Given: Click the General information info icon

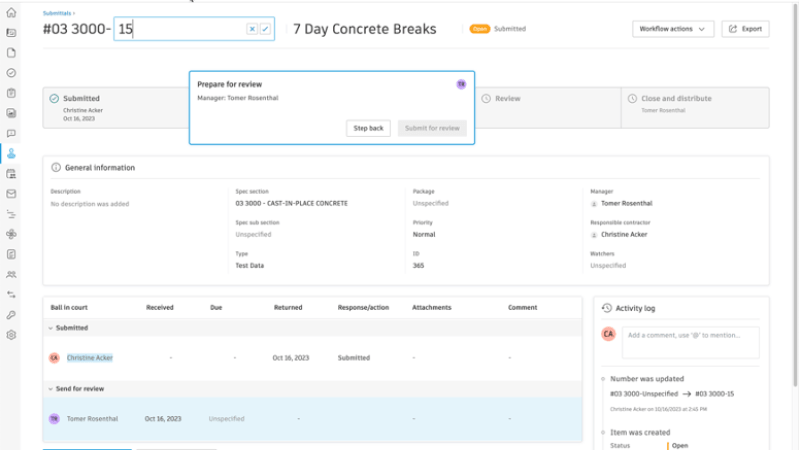Looking at the screenshot, I should 56,168.
